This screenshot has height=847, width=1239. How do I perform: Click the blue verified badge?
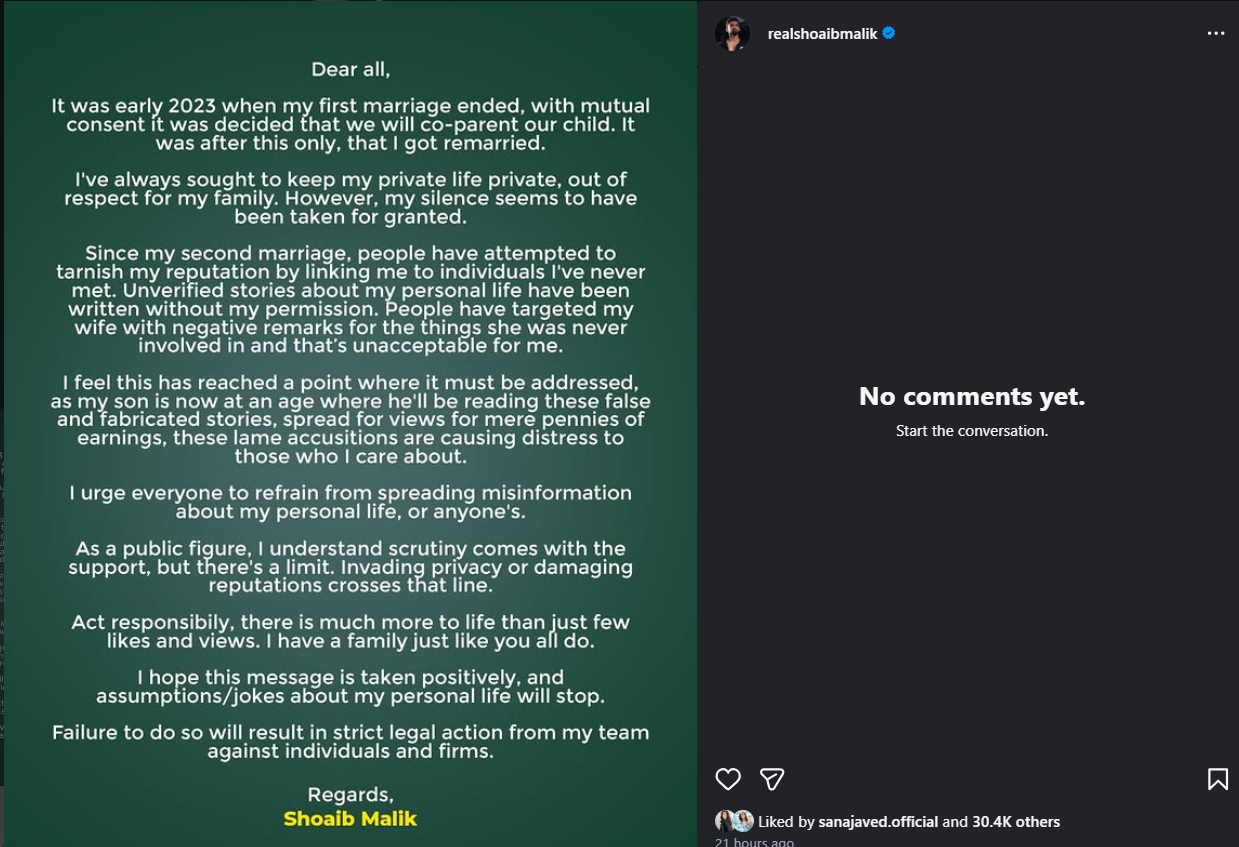pyautogui.click(x=889, y=33)
